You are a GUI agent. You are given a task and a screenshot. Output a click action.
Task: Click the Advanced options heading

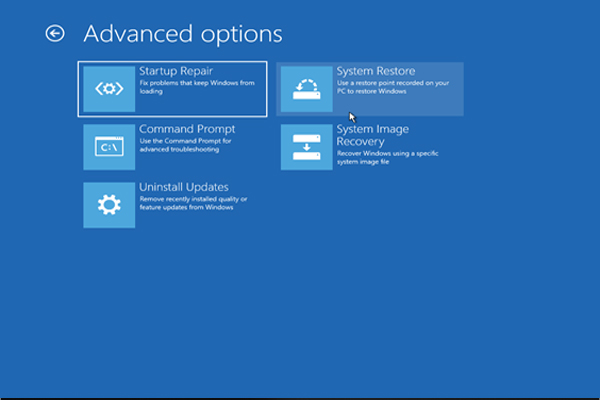pos(183,34)
